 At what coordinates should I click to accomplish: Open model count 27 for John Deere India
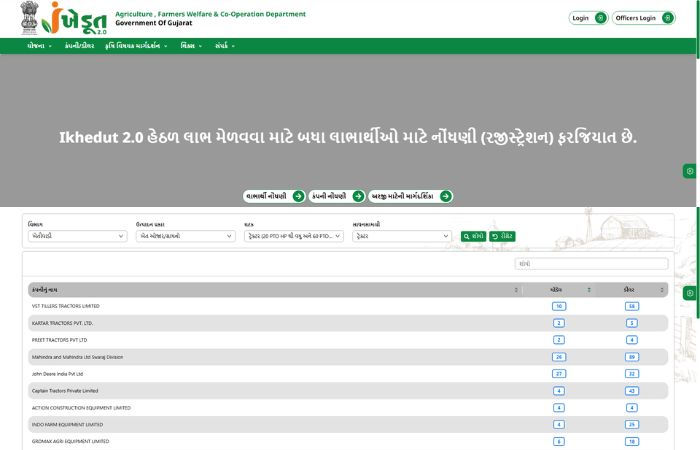(x=559, y=374)
